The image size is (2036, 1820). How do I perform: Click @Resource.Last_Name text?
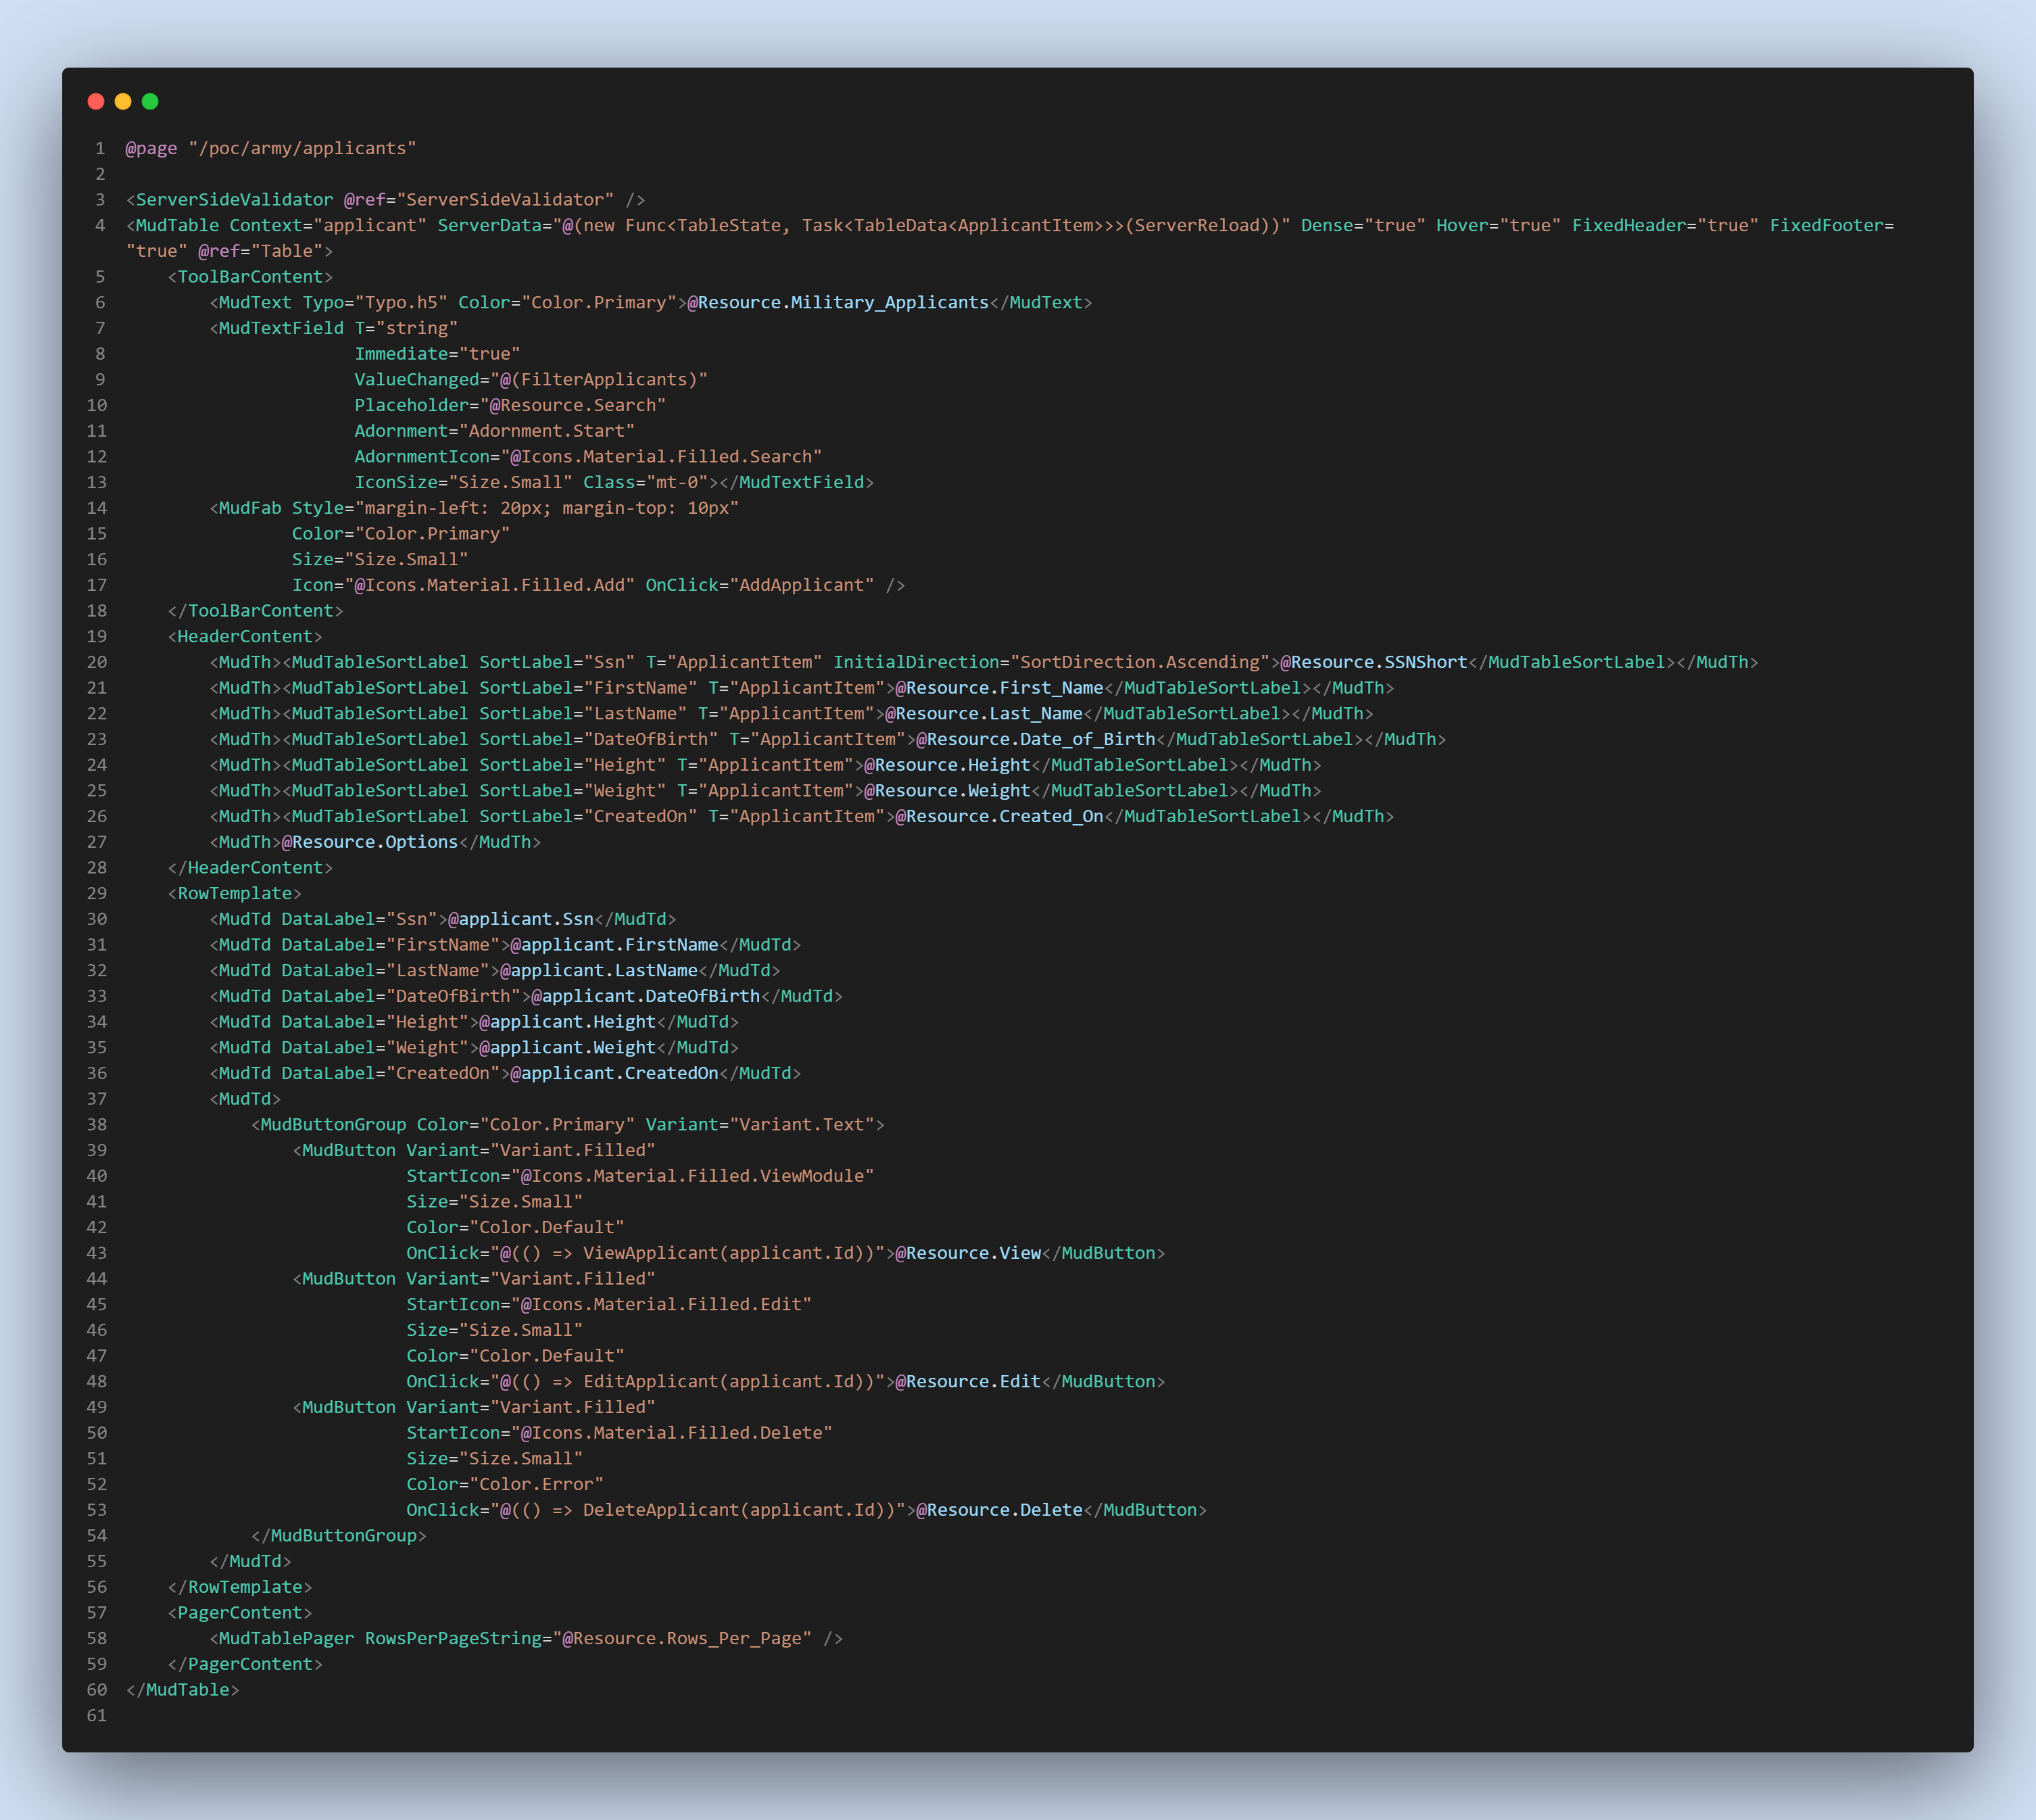point(984,713)
